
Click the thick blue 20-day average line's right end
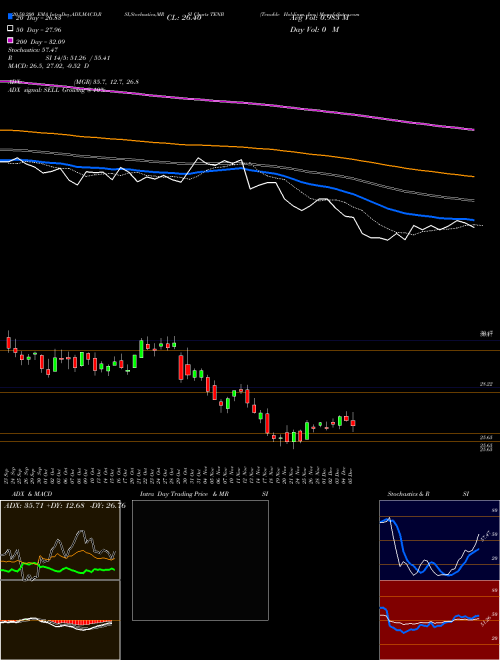click(472, 220)
